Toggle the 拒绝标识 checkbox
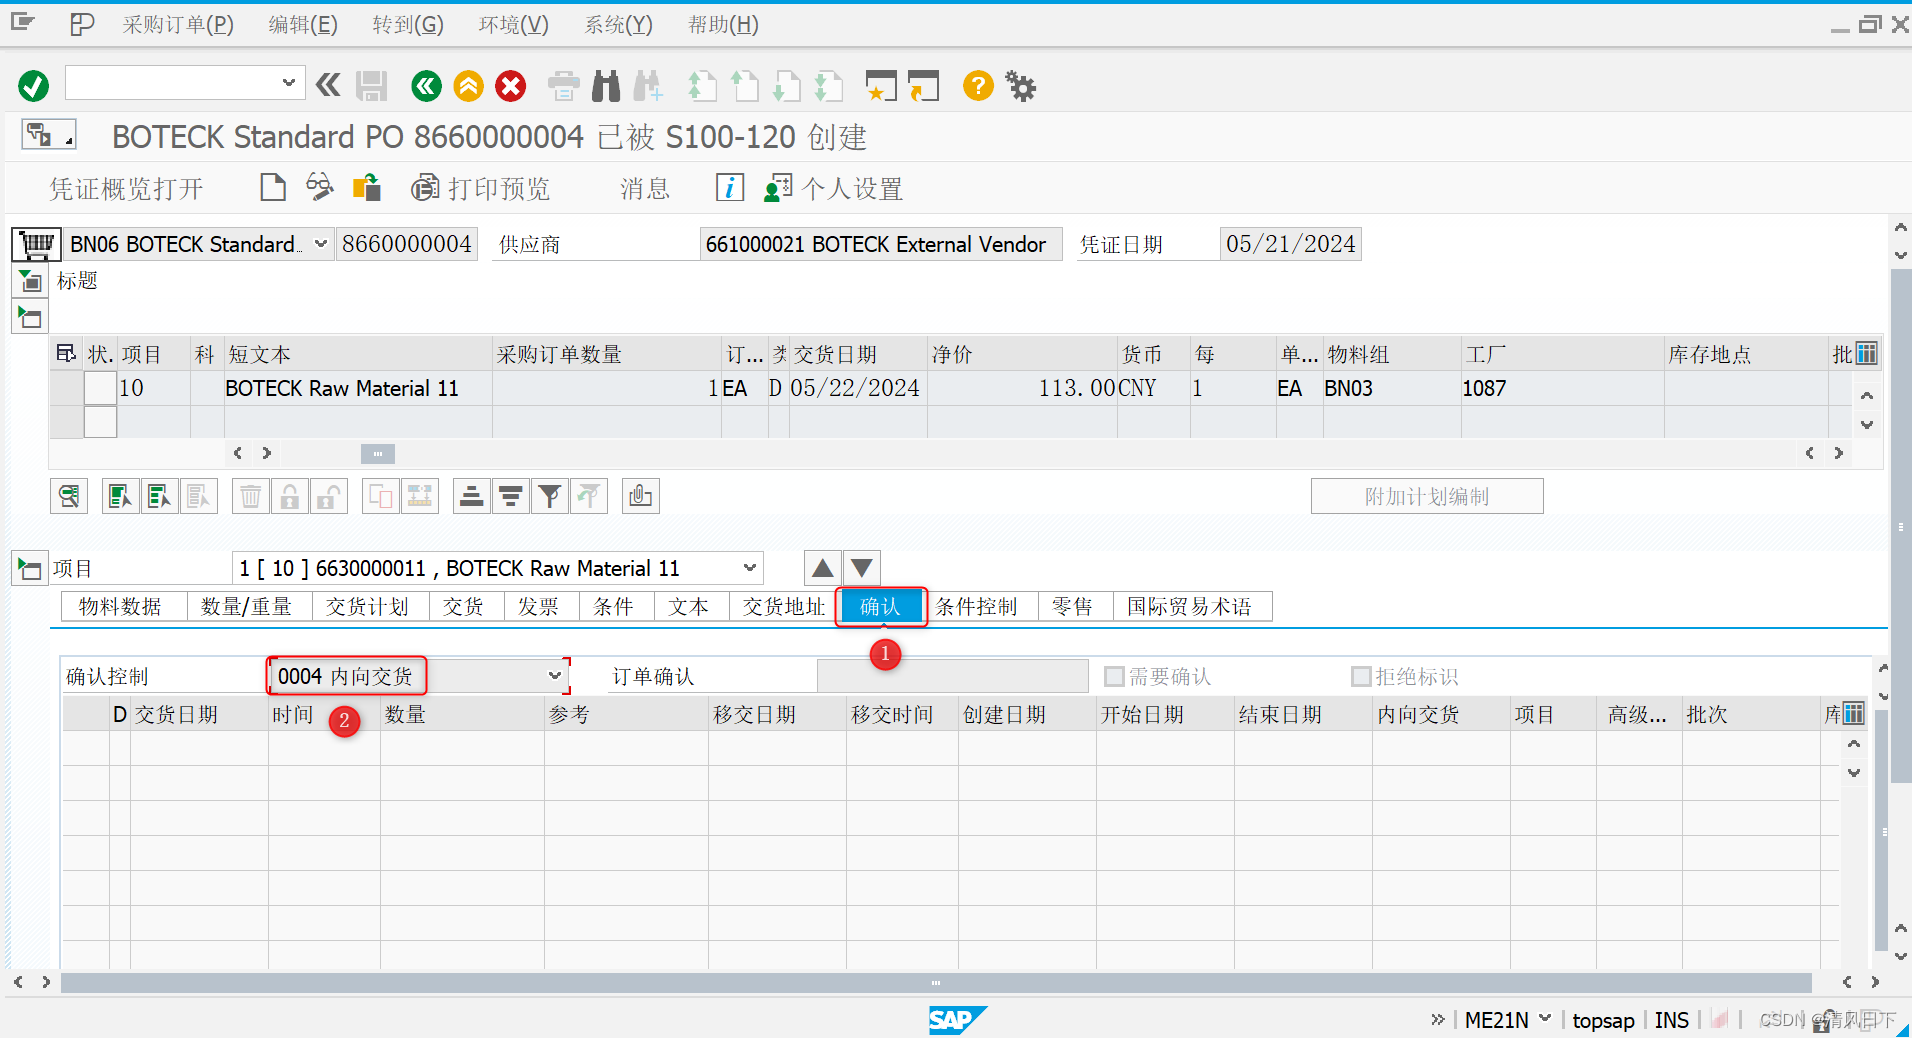The width and height of the screenshot is (1912, 1038). coord(1361,676)
